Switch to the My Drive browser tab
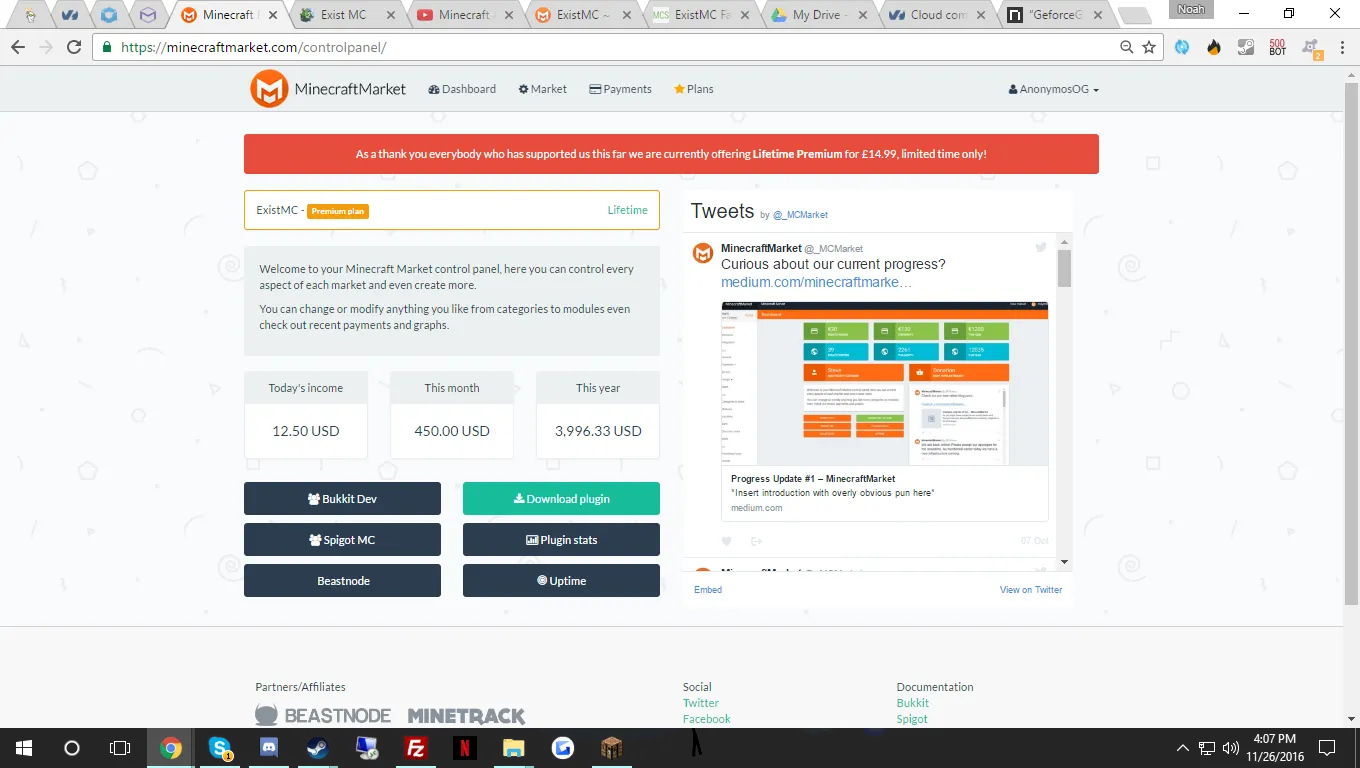1360x768 pixels. click(x=817, y=15)
